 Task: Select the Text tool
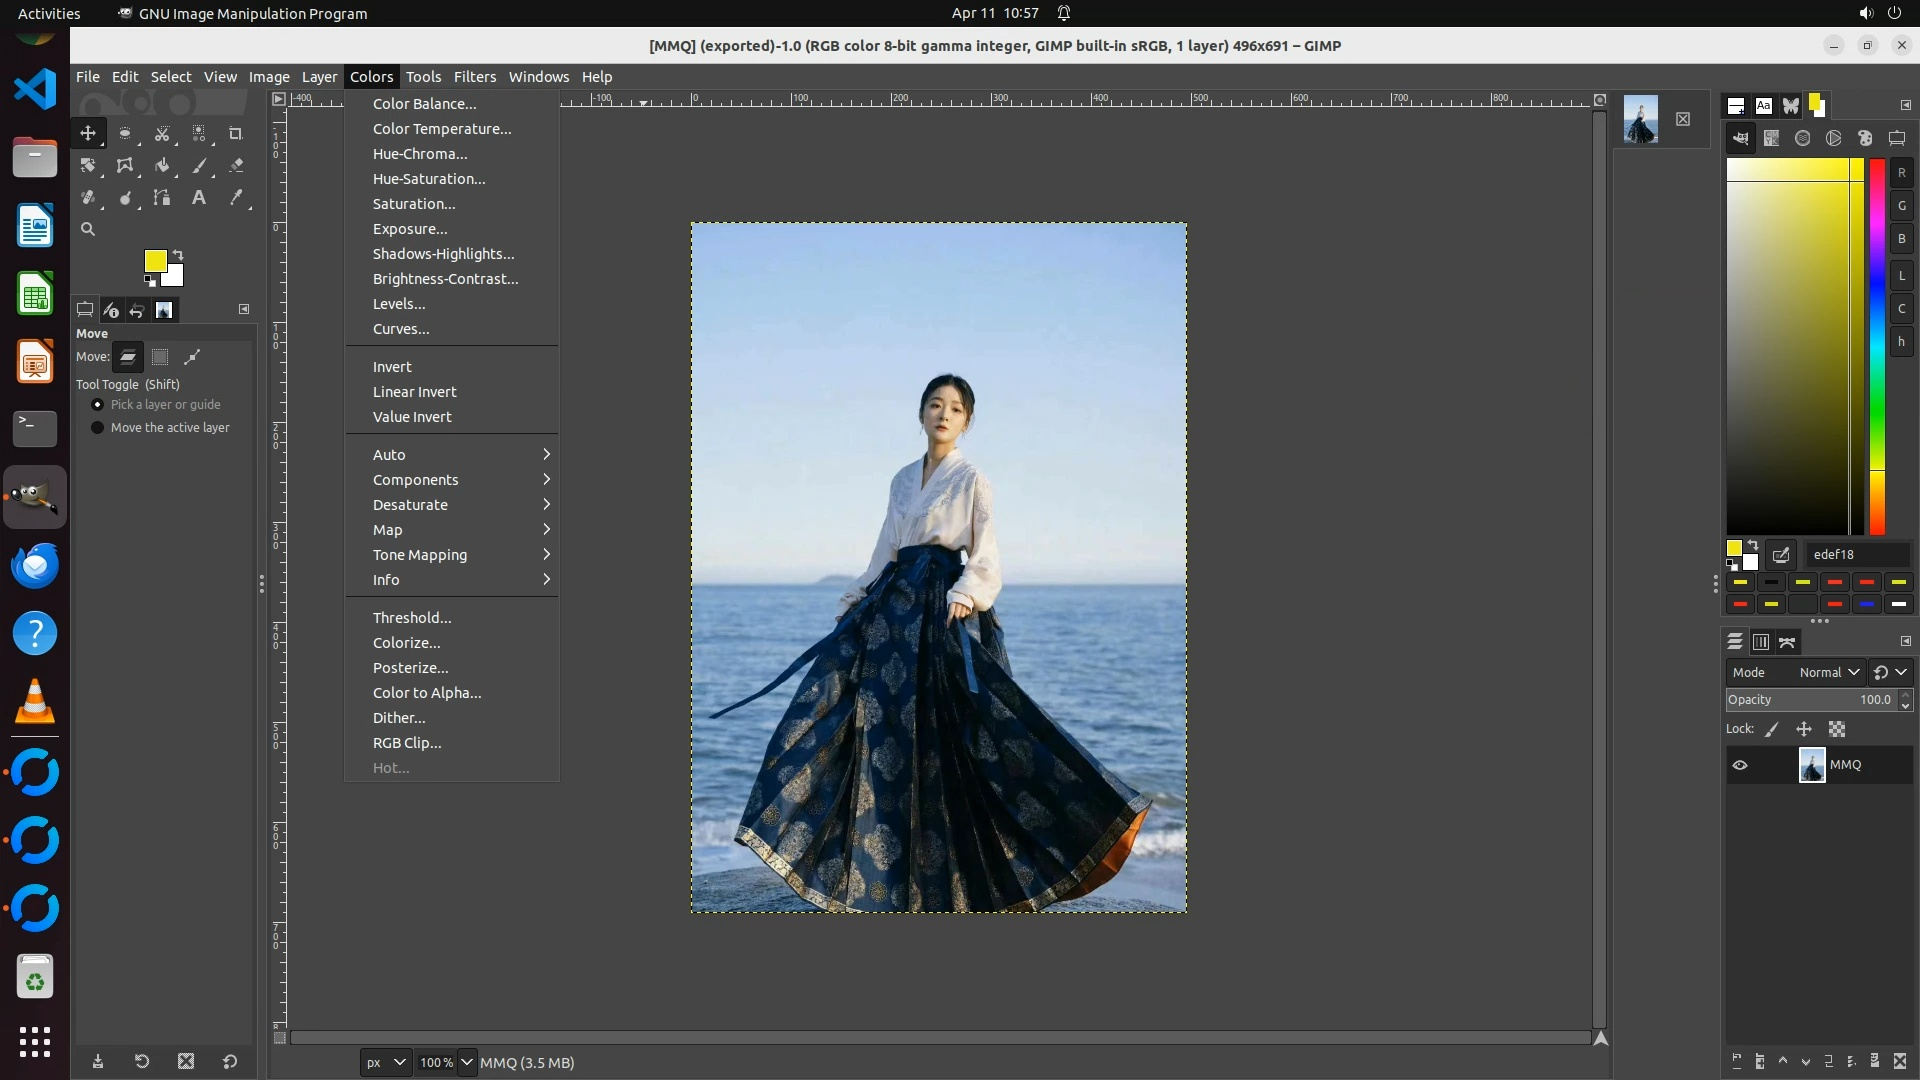(x=199, y=198)
